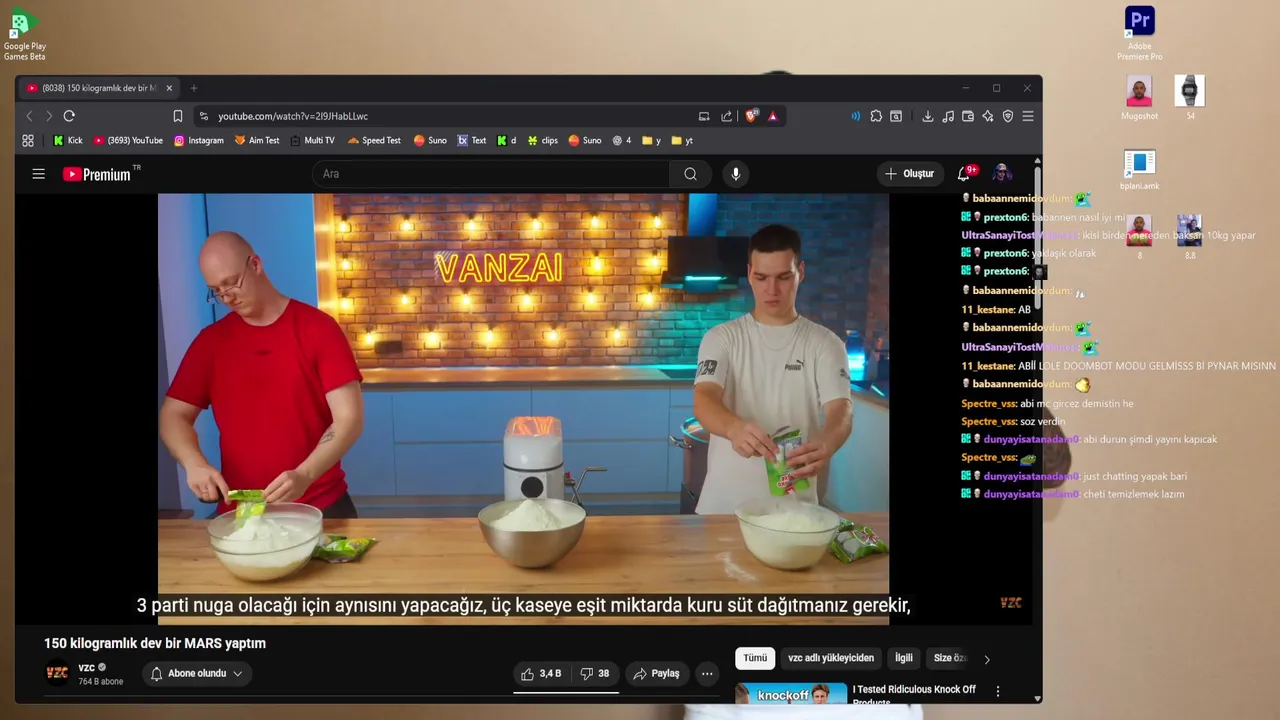
Task: Open more actions three-dot menu under video
Action: pos(707,674)
